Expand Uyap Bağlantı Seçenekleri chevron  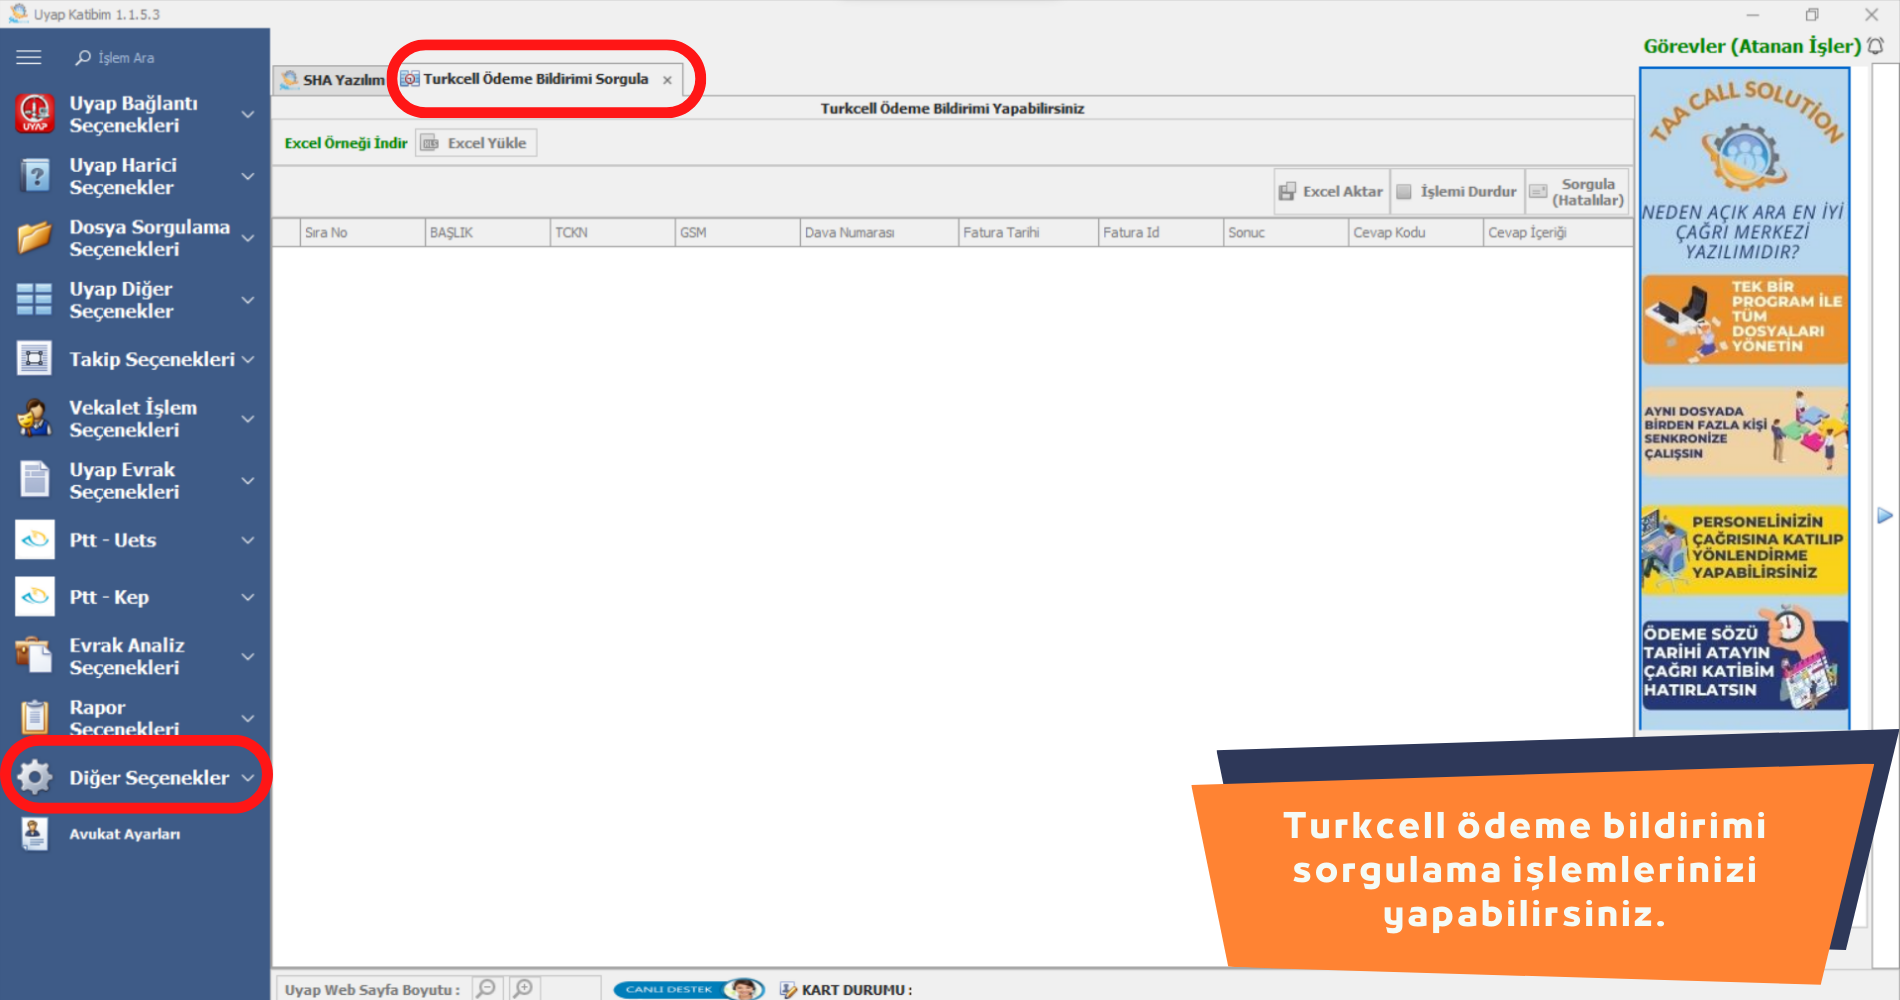(x=248, y=114)
